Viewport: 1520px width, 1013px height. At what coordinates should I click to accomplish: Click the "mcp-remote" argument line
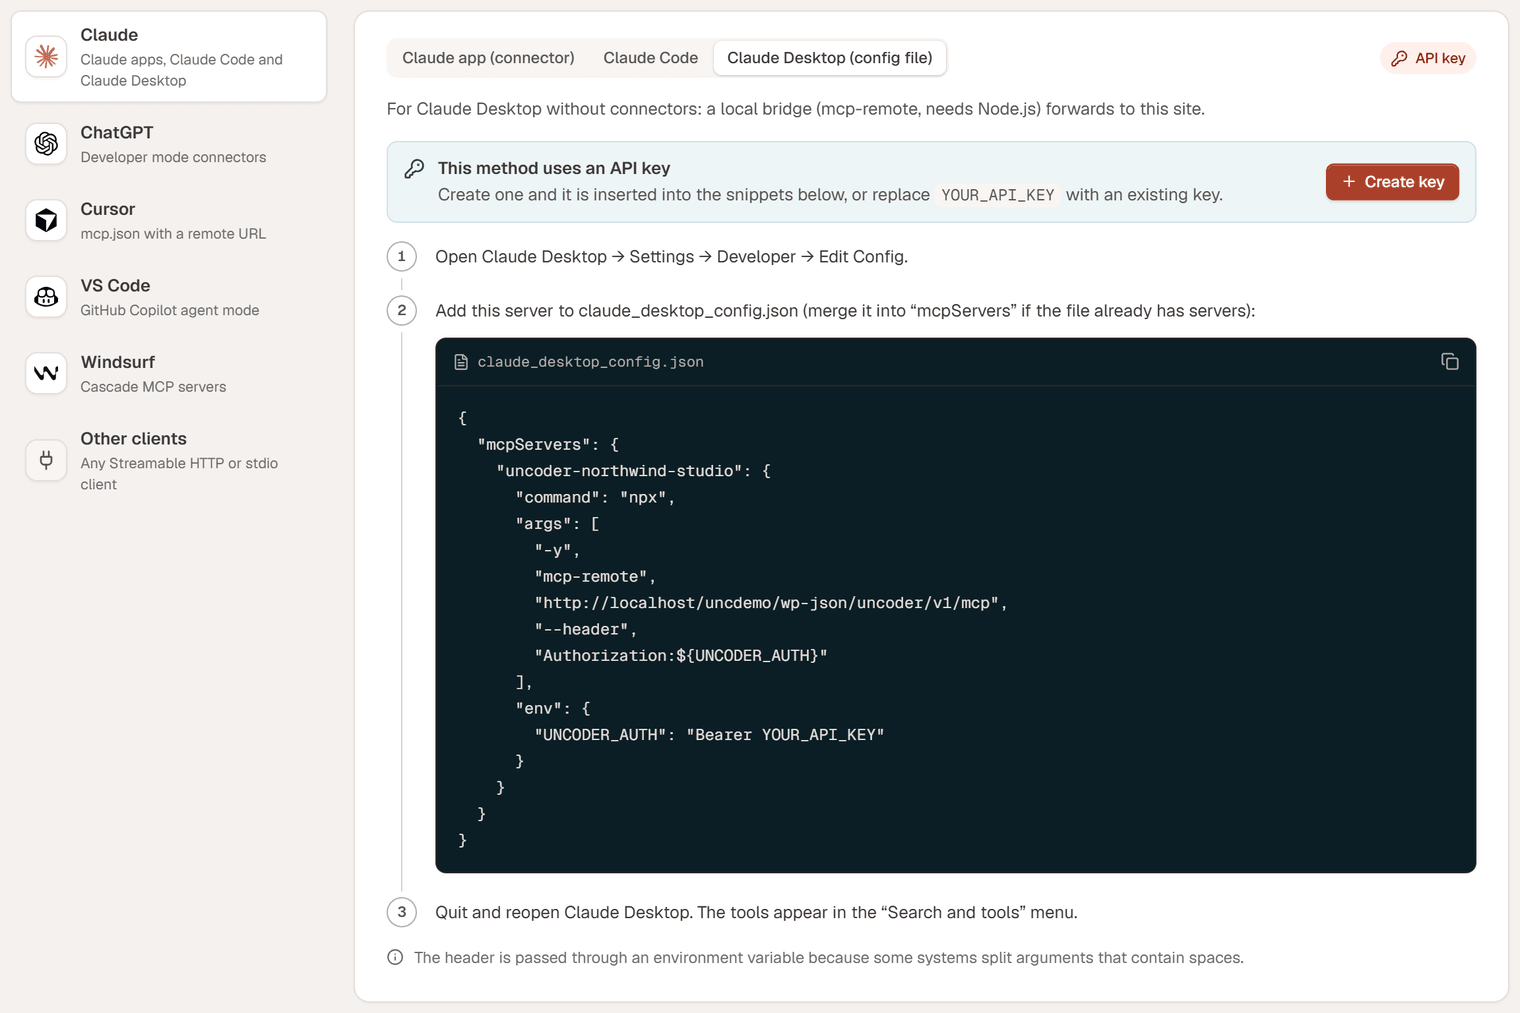[595, 576]
